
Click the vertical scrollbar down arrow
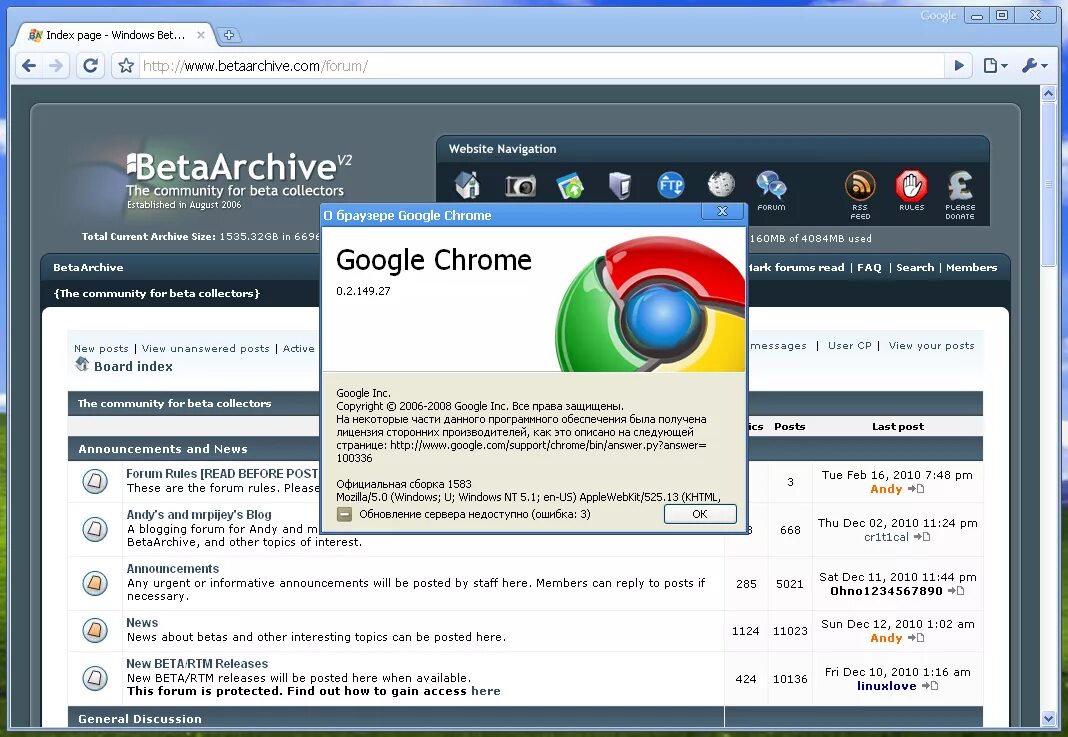(x=1048, y=718)
